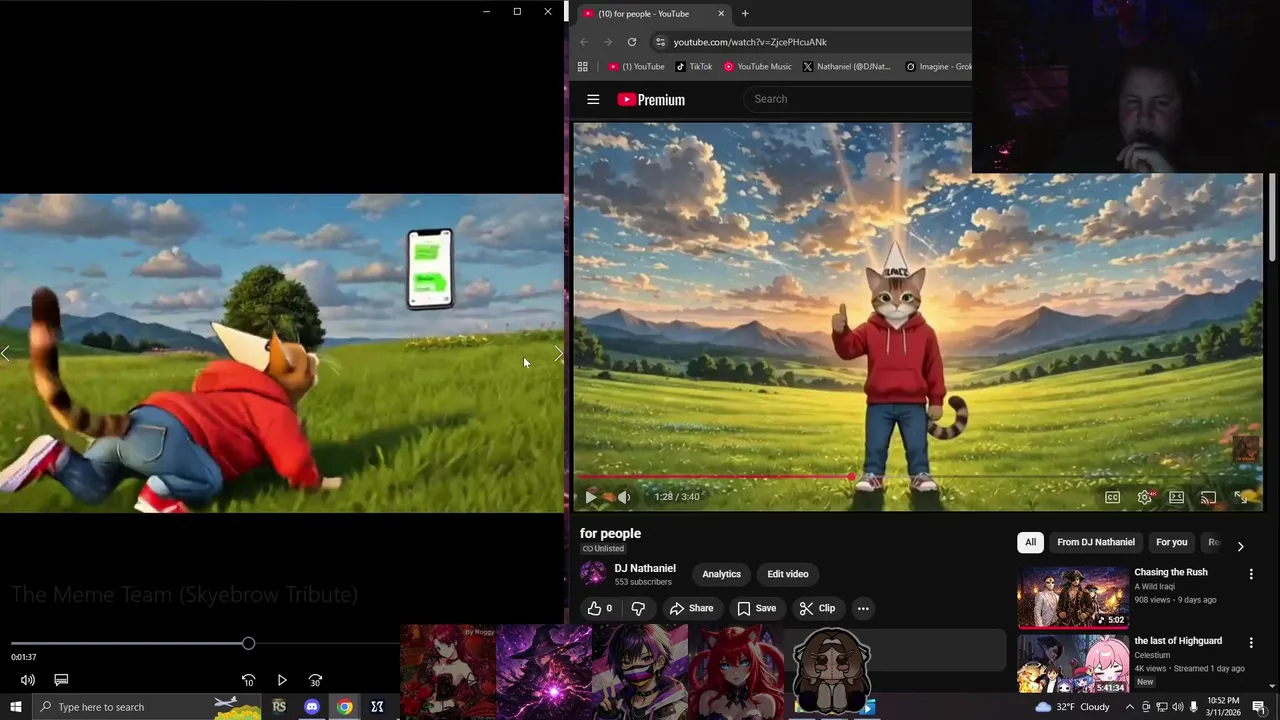The image size is (1280, 720).
Task: Enter YouTube fullscreen mode
Action: pyautogui.click(x=1241, y=497)
